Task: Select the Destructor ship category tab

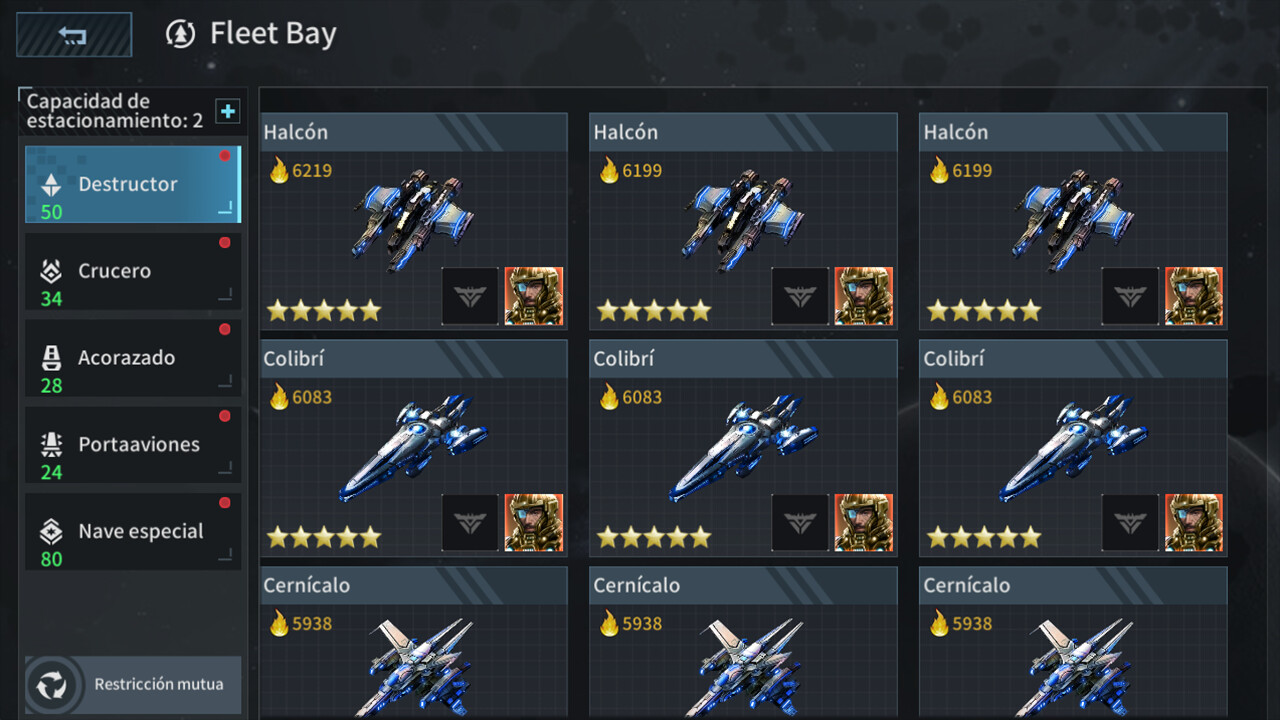Action: click(x=133, y=184)
